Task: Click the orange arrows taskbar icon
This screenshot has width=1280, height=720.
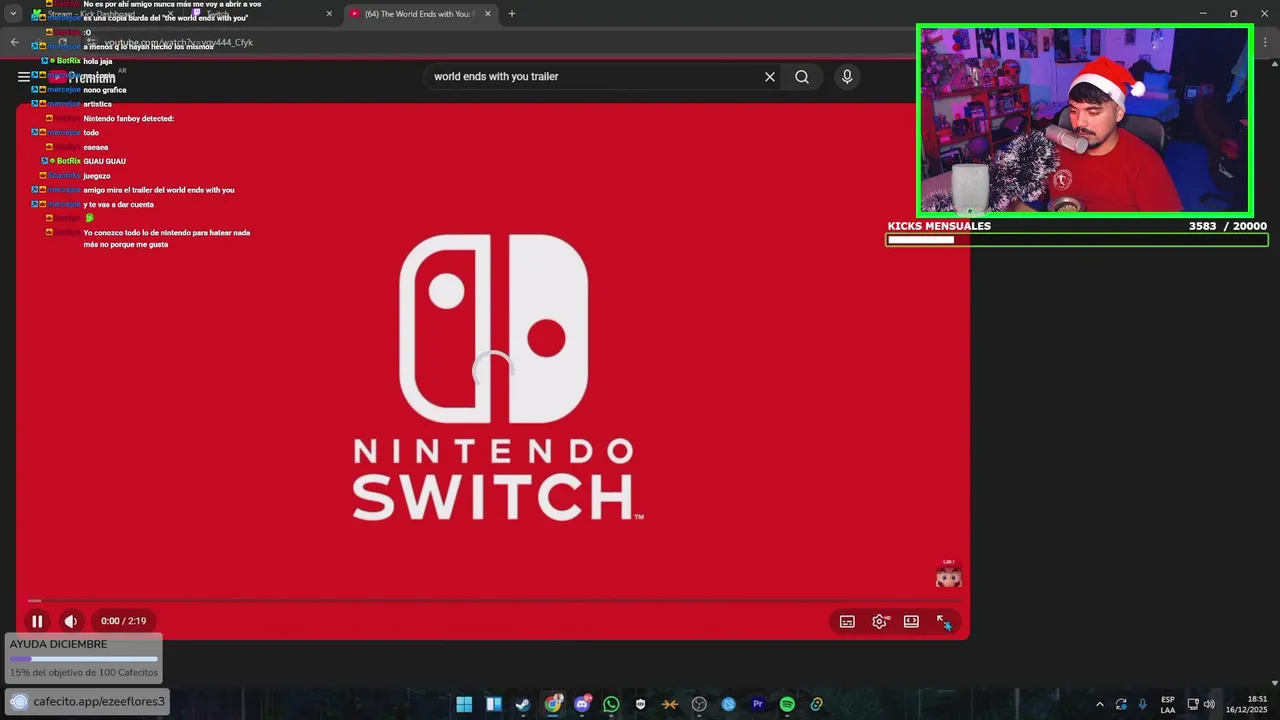Action: click(x=670, y=704)
